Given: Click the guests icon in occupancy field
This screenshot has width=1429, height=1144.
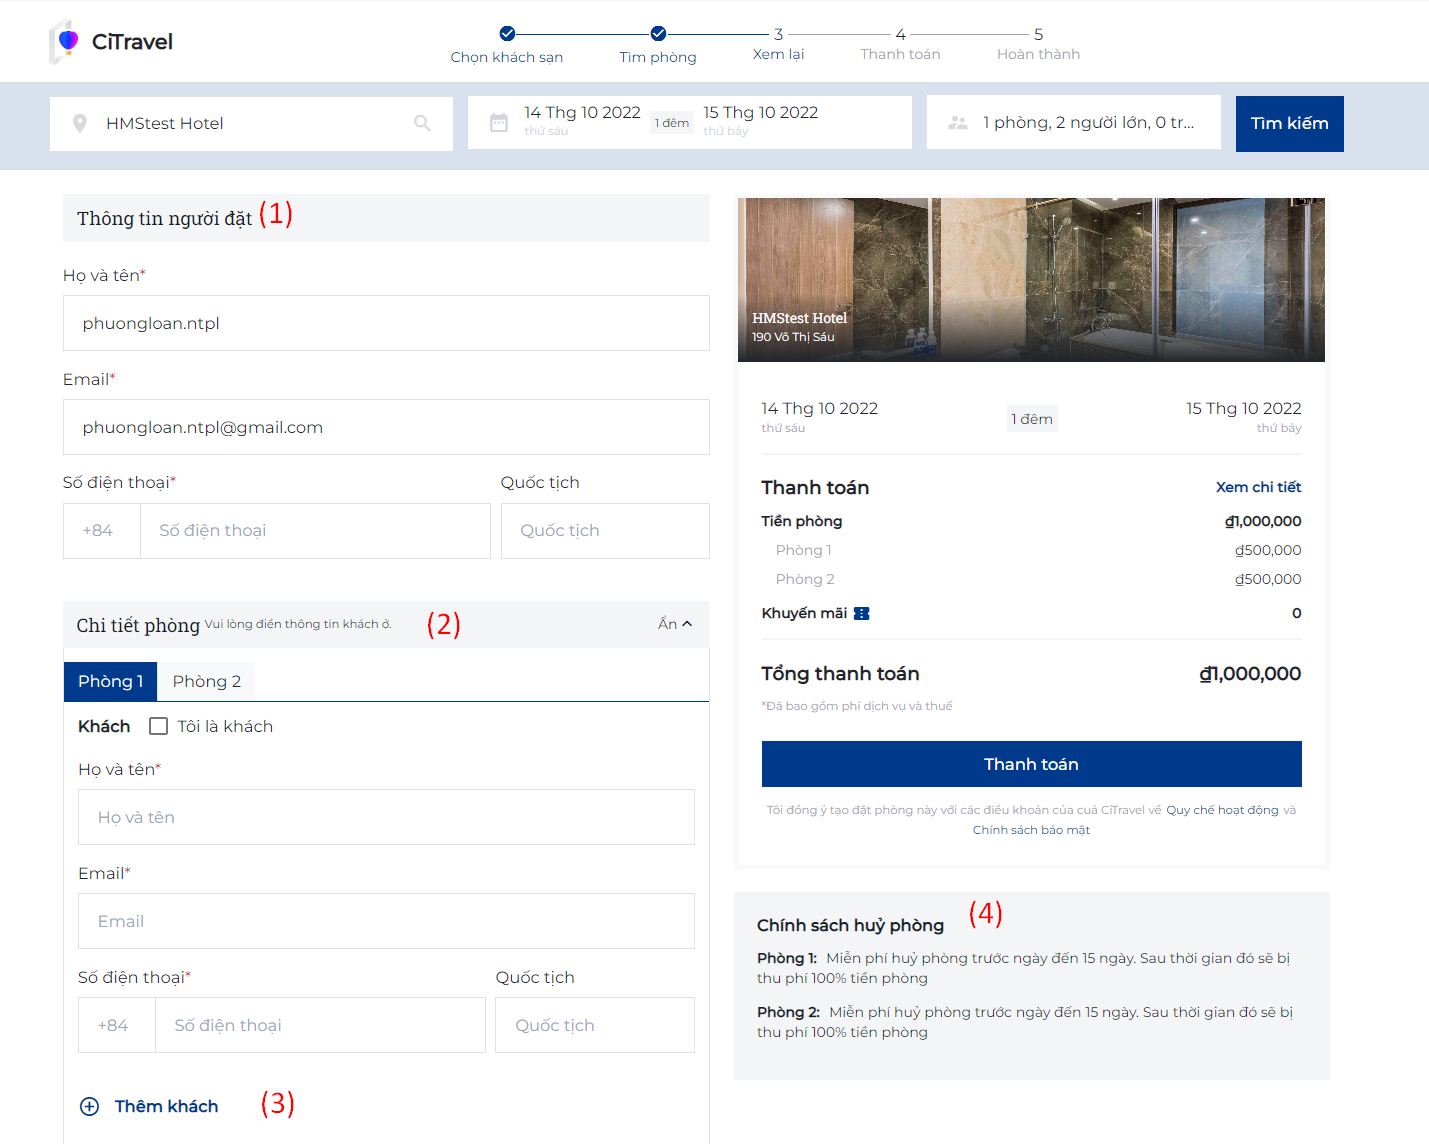Looking at the screenshot, I should click(957, 123).
